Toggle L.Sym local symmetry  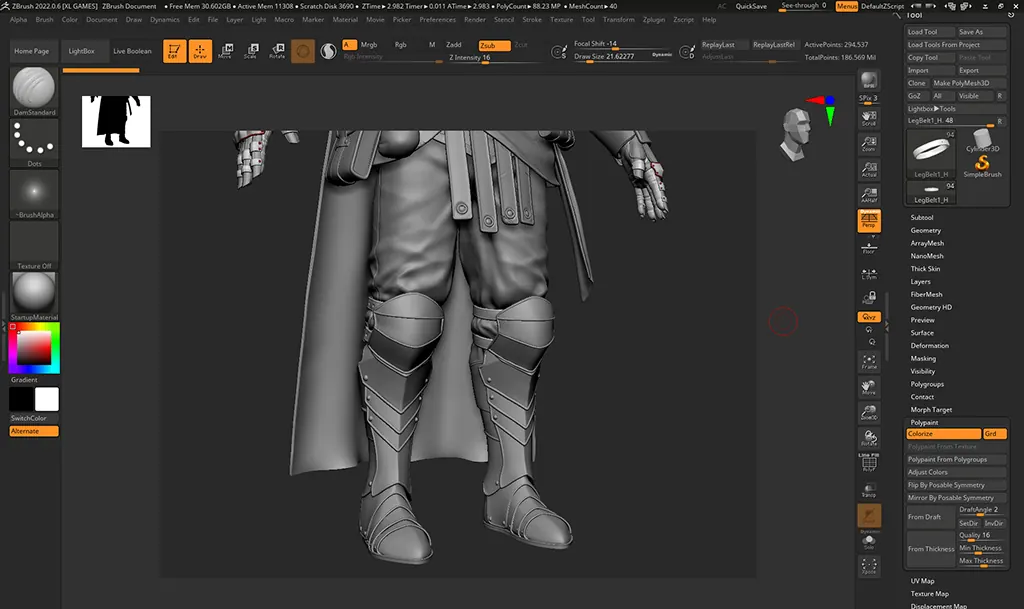(869, 274)
